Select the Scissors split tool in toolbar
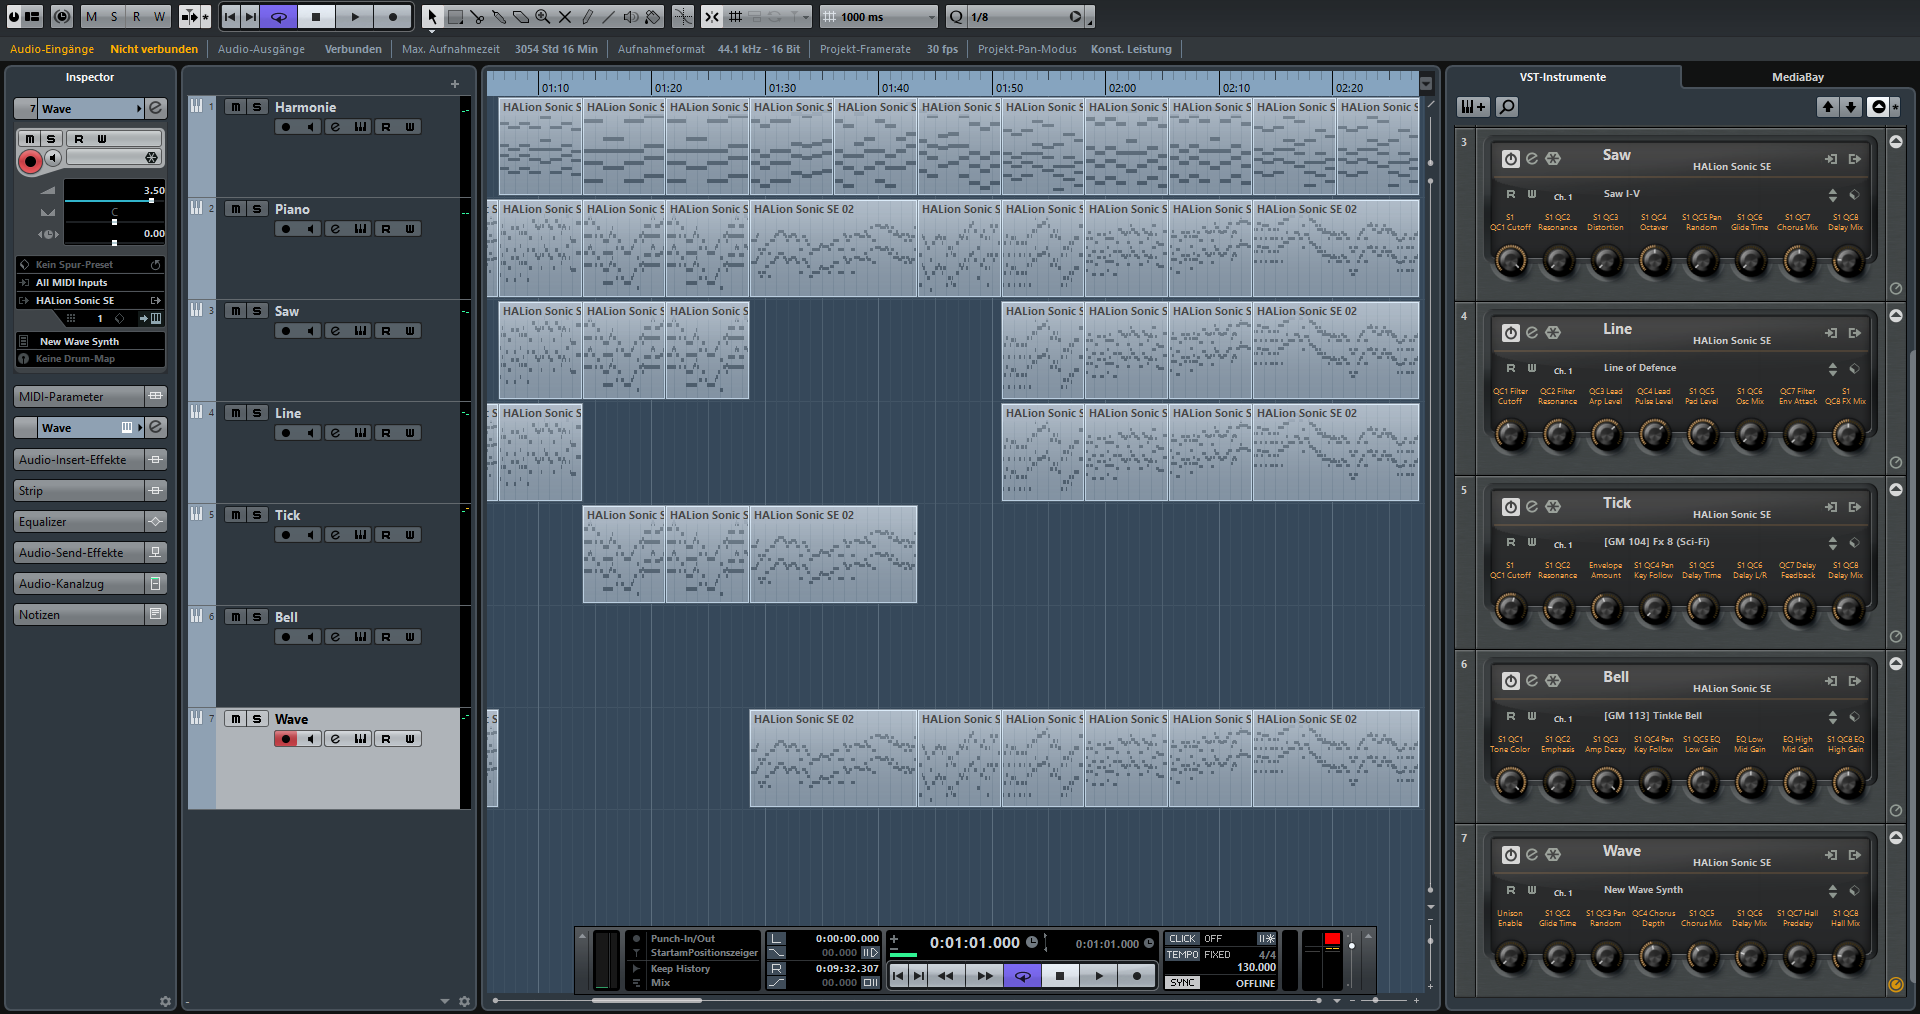Viewport: 1920px width, 1014px height. point(477,17)
